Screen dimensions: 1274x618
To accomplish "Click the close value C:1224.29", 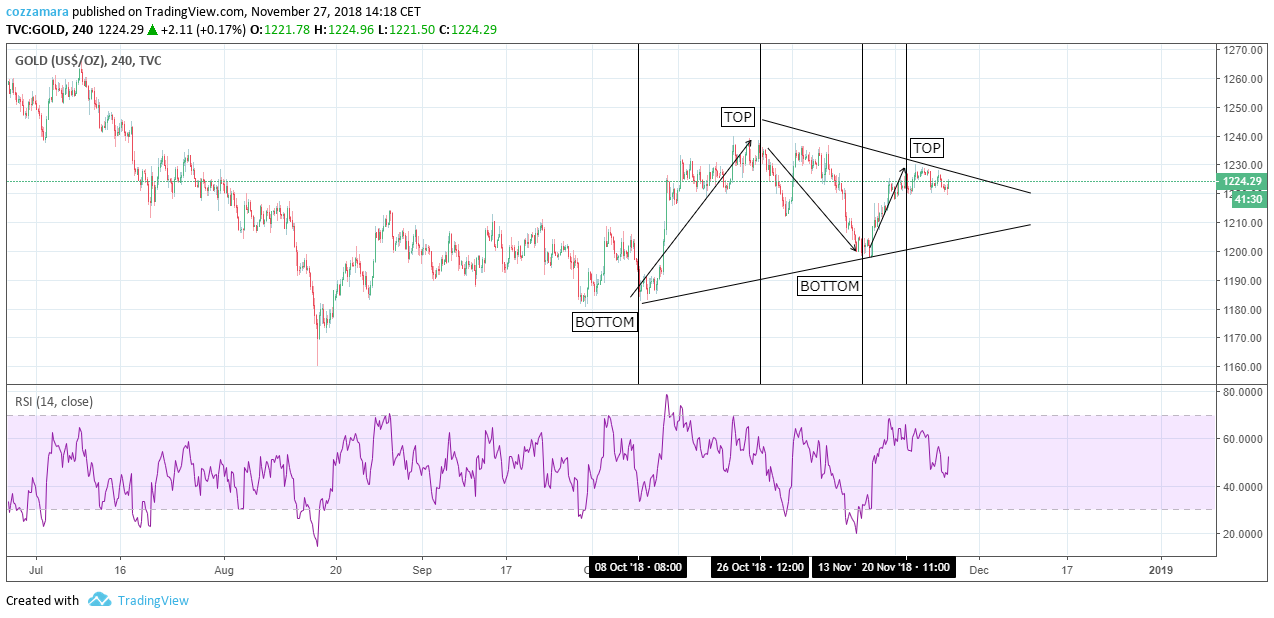I will point(467,30).
